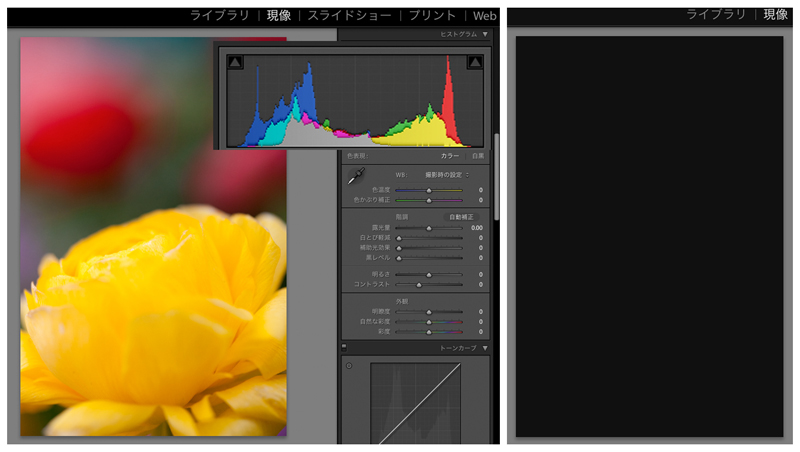
Task: Pick the white balance eyedropper tool
Action: pyautogui.click(x=356, y=176)
